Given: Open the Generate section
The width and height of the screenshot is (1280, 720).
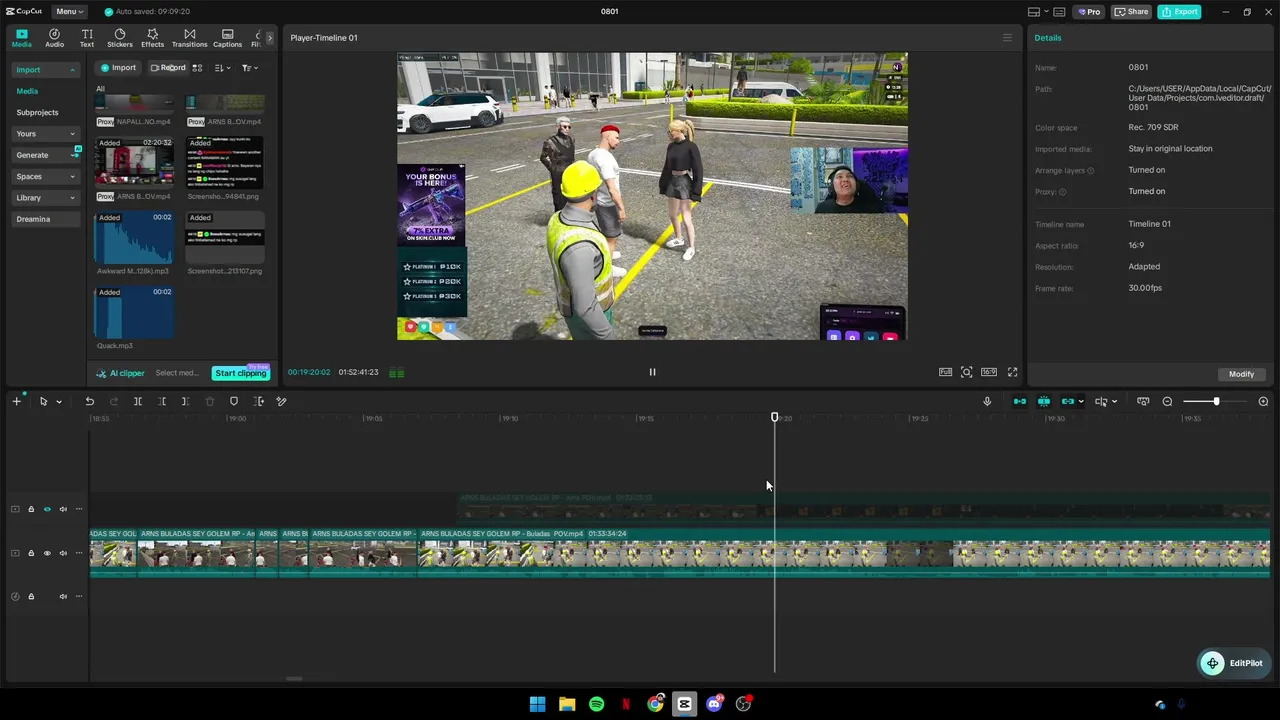Looking at the screenshot, I should 46,155.
